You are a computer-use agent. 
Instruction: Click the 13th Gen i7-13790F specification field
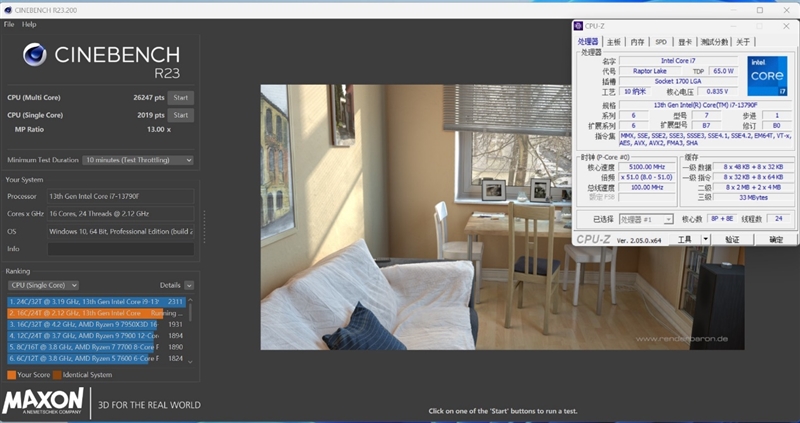click(706, 105)
